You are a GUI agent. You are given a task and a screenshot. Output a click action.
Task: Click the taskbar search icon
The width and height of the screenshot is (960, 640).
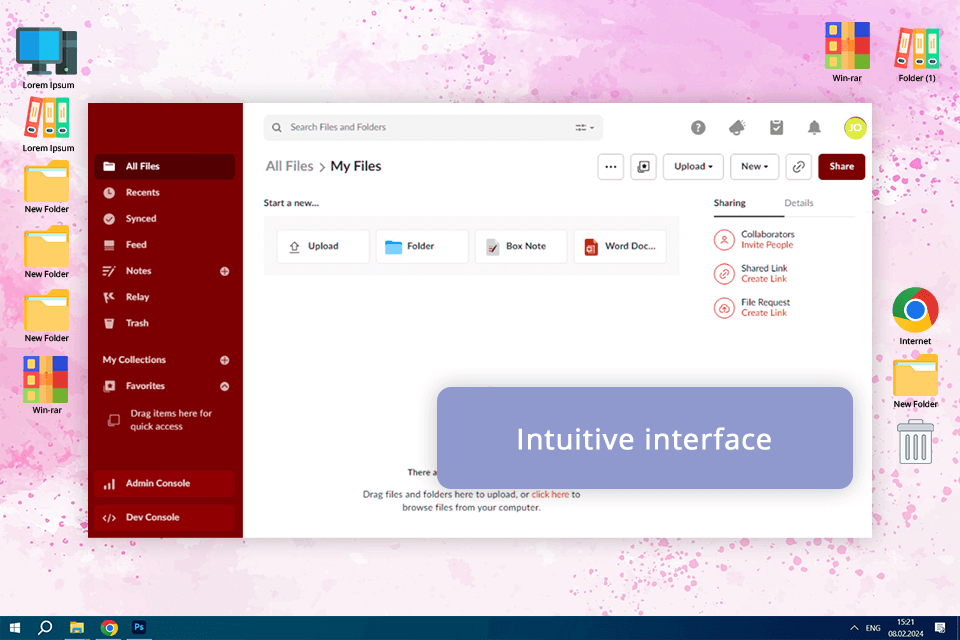coord(45,628)
